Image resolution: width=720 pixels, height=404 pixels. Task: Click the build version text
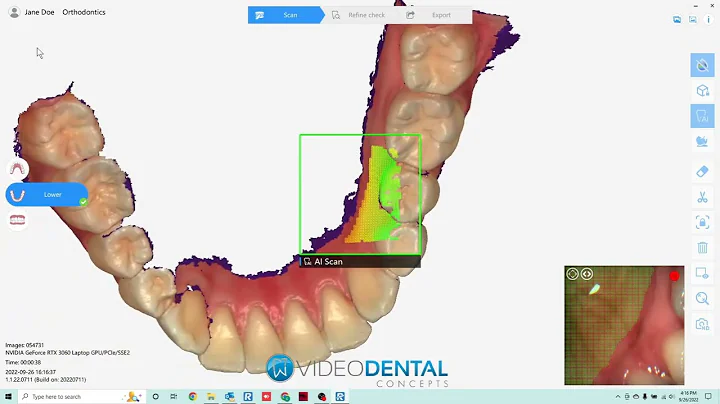pyautogui.click(x=45, y=380)
